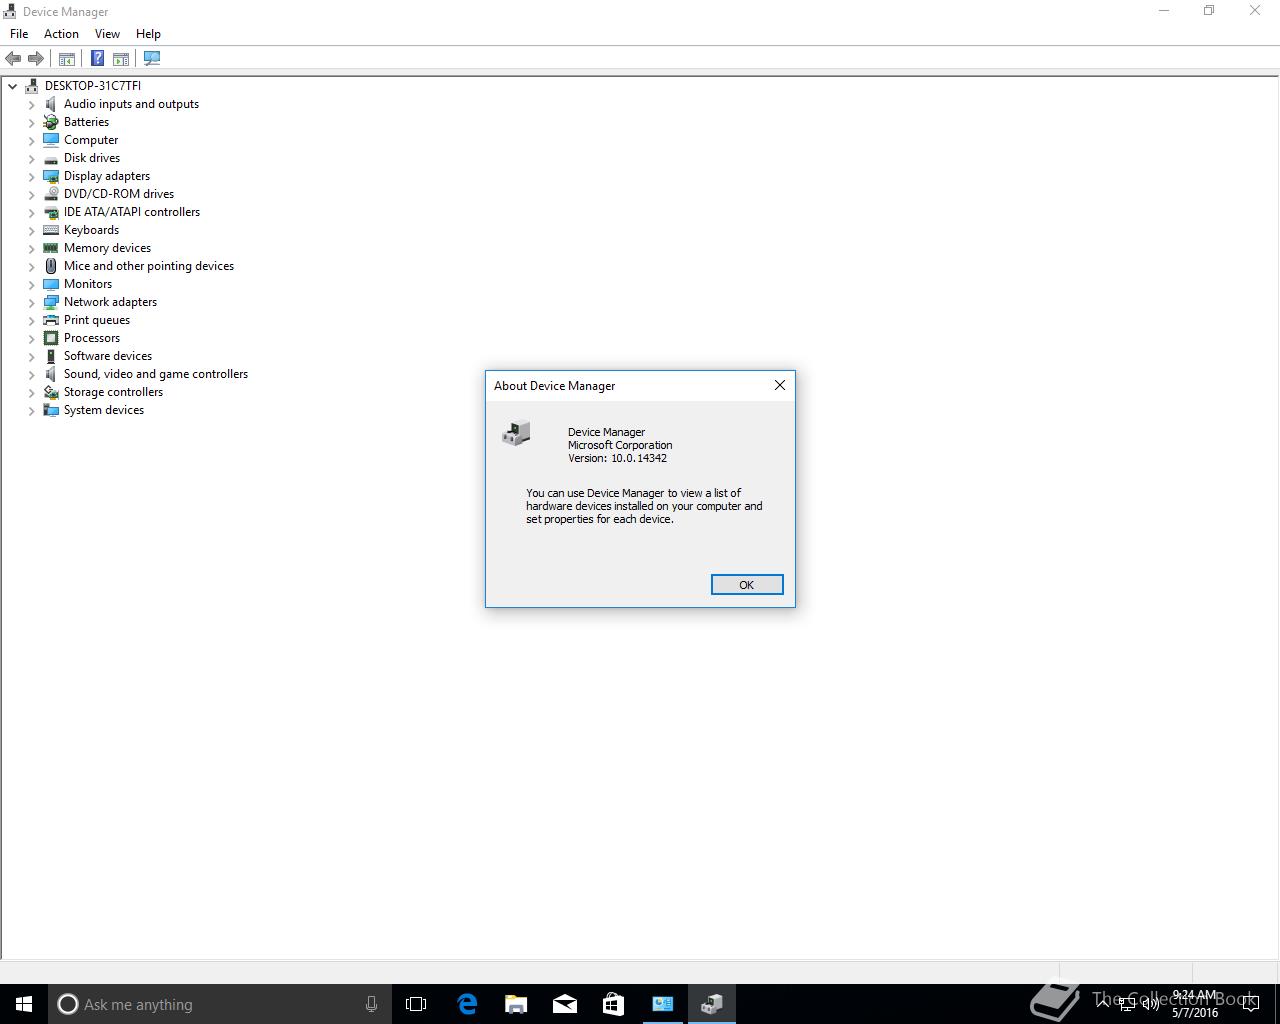The height and width of the screenshot is (1024, 1280).
Task: Click the network status tray icon
Action: (1126, 1004)
